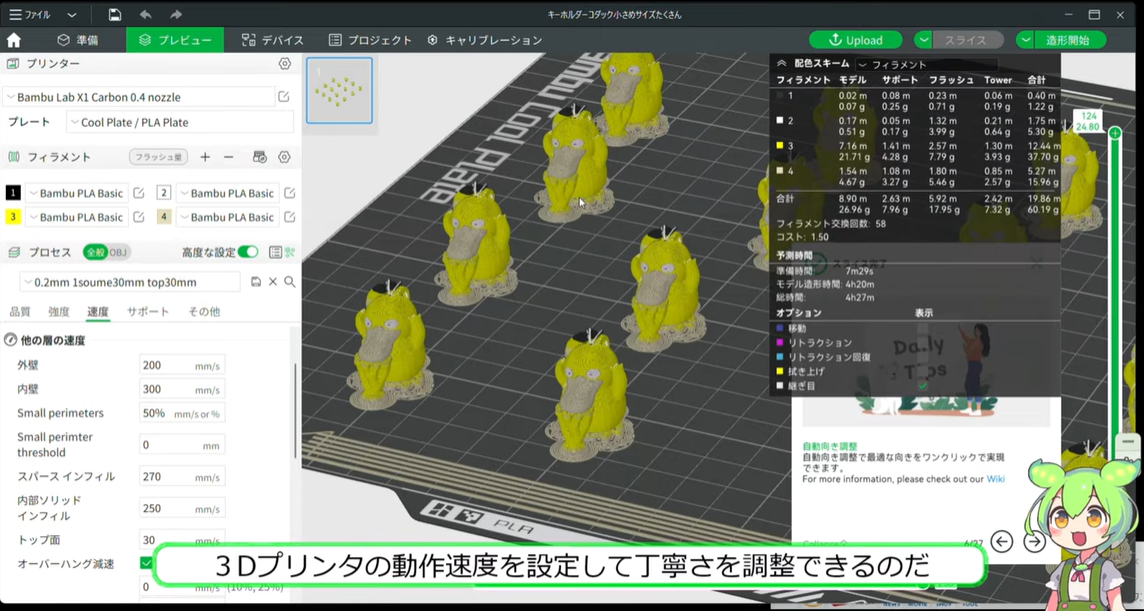Click the compare presets icon

(290, 252)
